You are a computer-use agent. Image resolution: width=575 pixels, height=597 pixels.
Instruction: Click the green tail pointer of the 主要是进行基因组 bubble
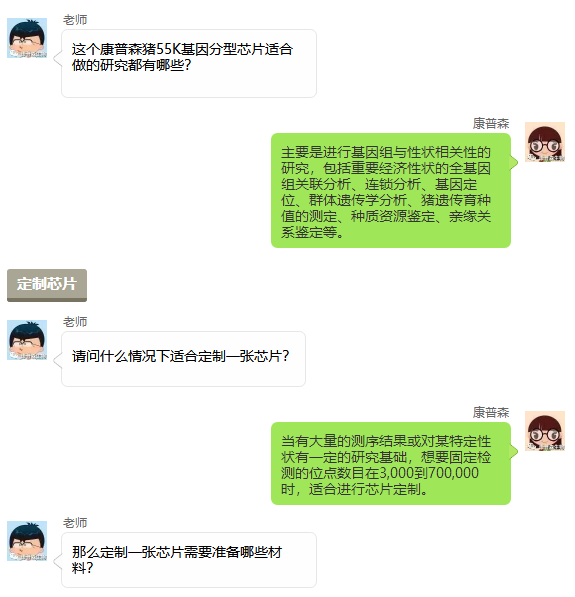click(514, 163)
